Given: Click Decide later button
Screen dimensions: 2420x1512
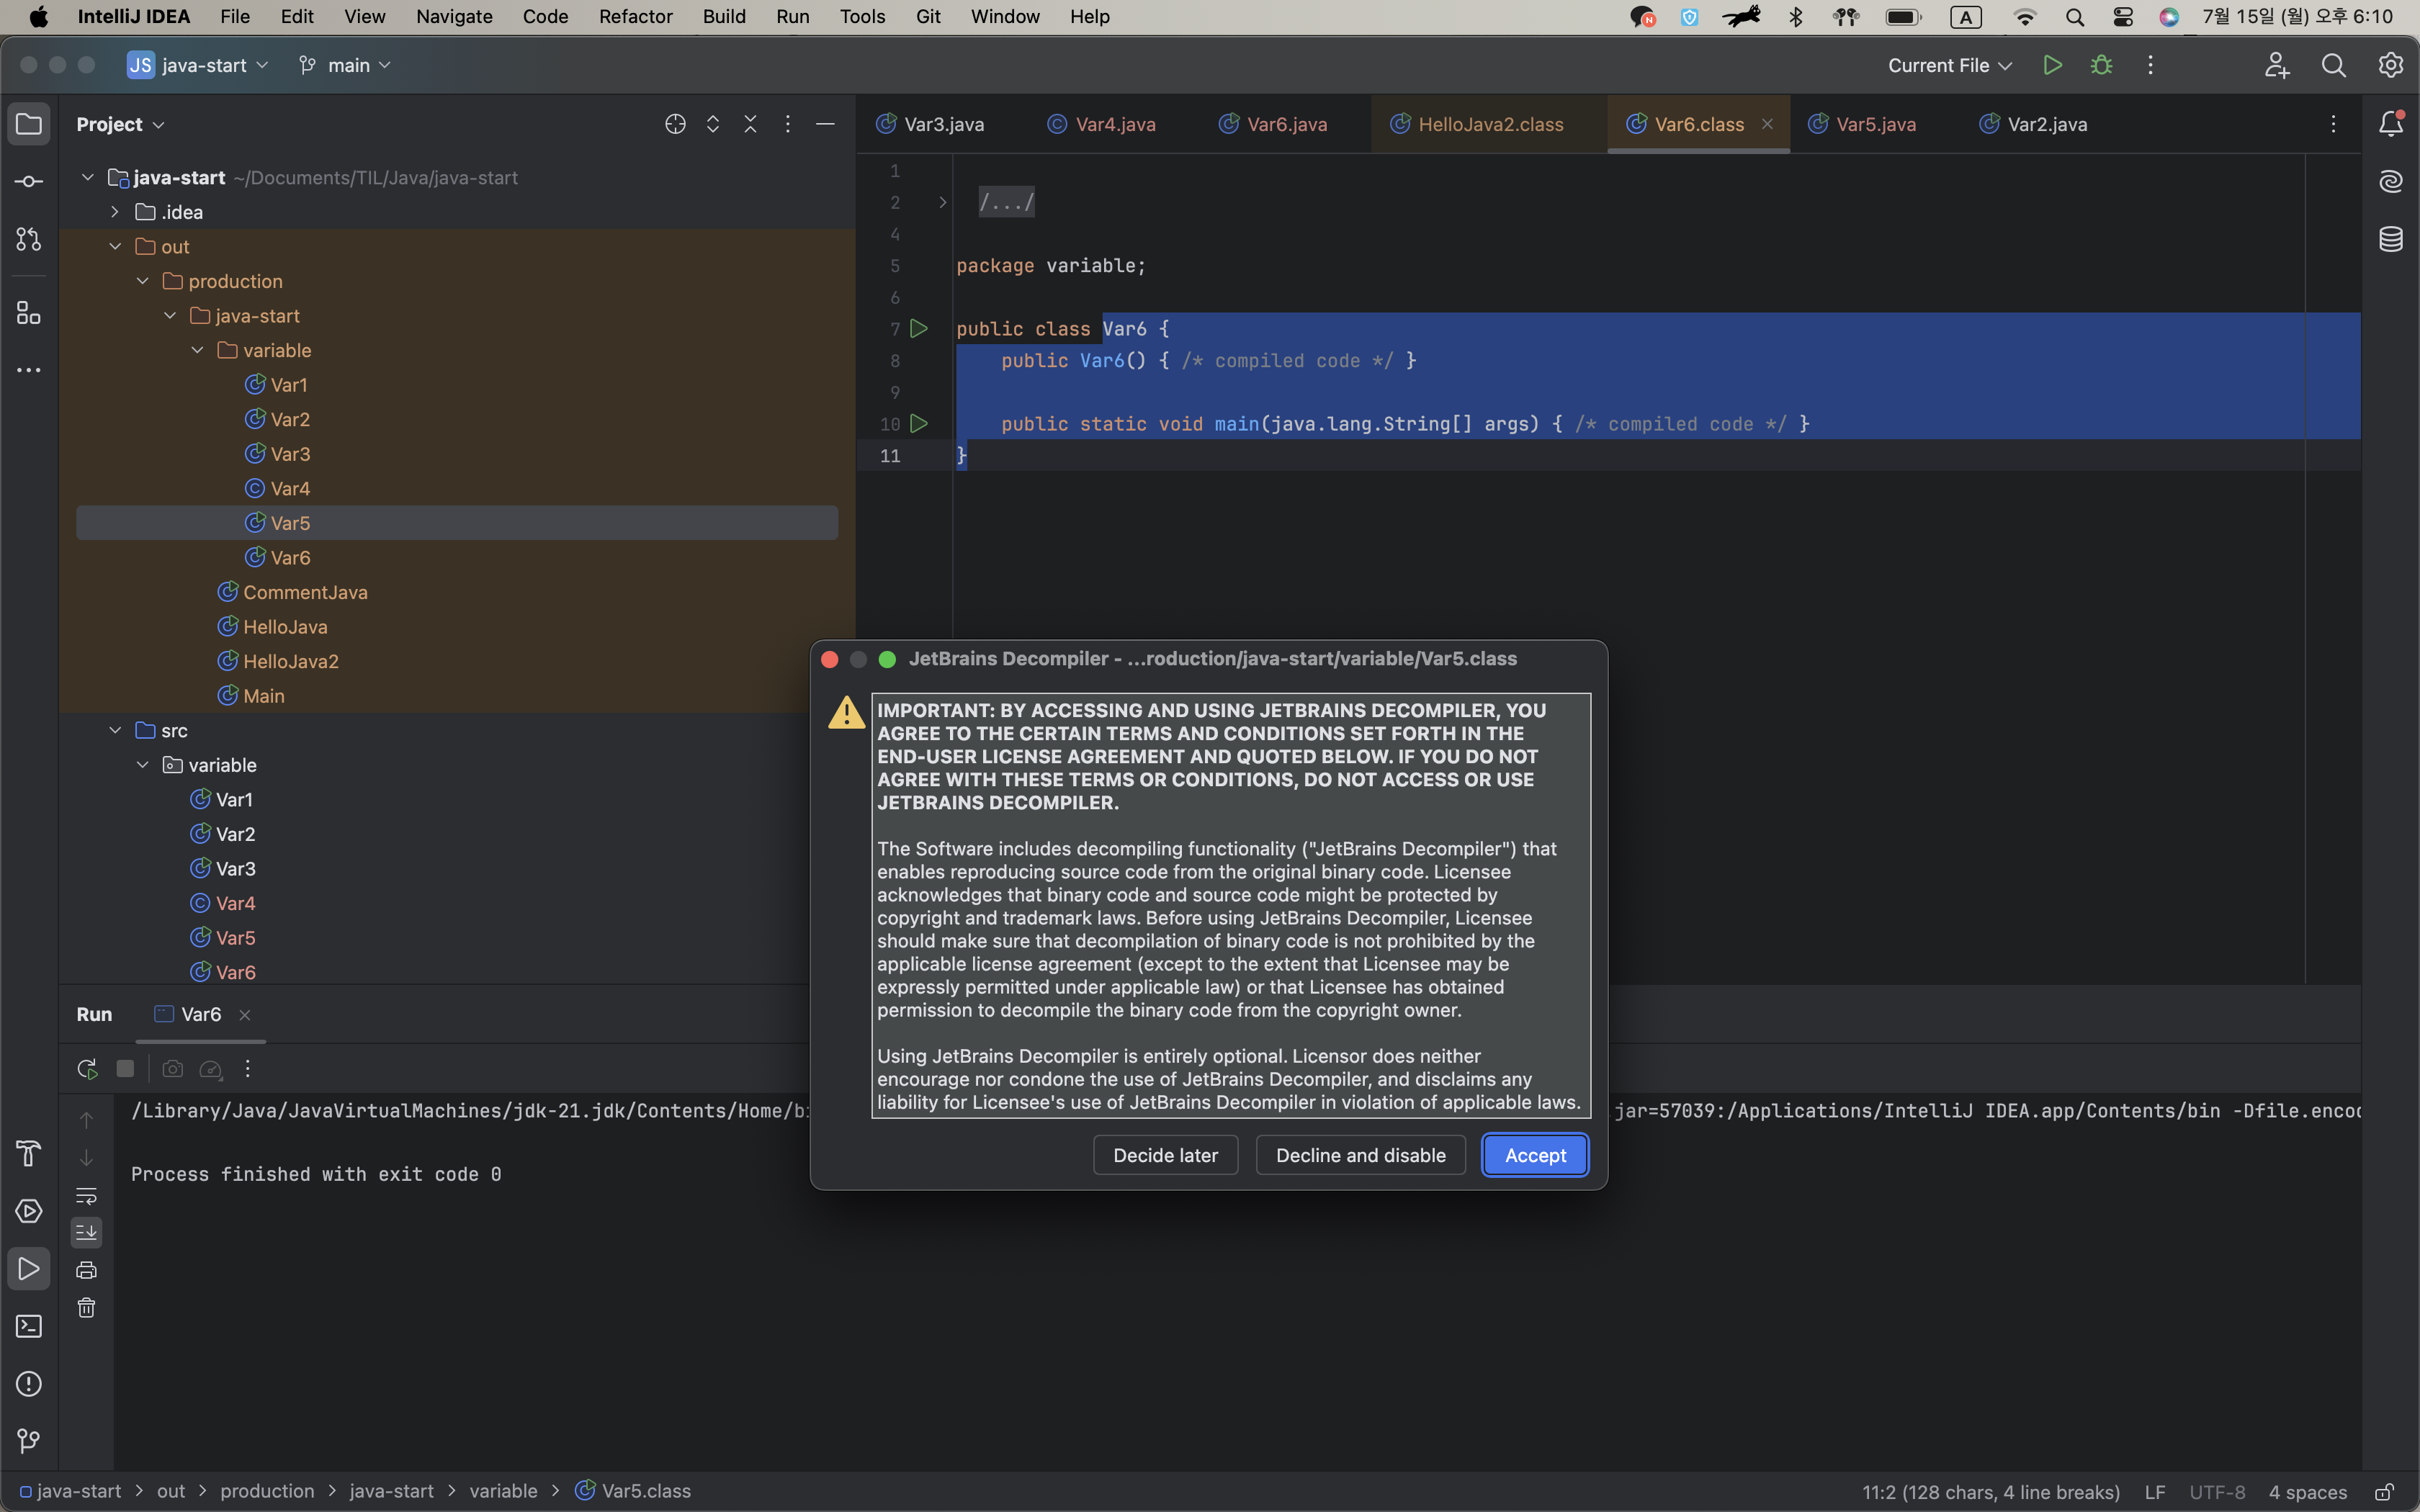Looking at the screenshot, I should tap(1165, 1155).
